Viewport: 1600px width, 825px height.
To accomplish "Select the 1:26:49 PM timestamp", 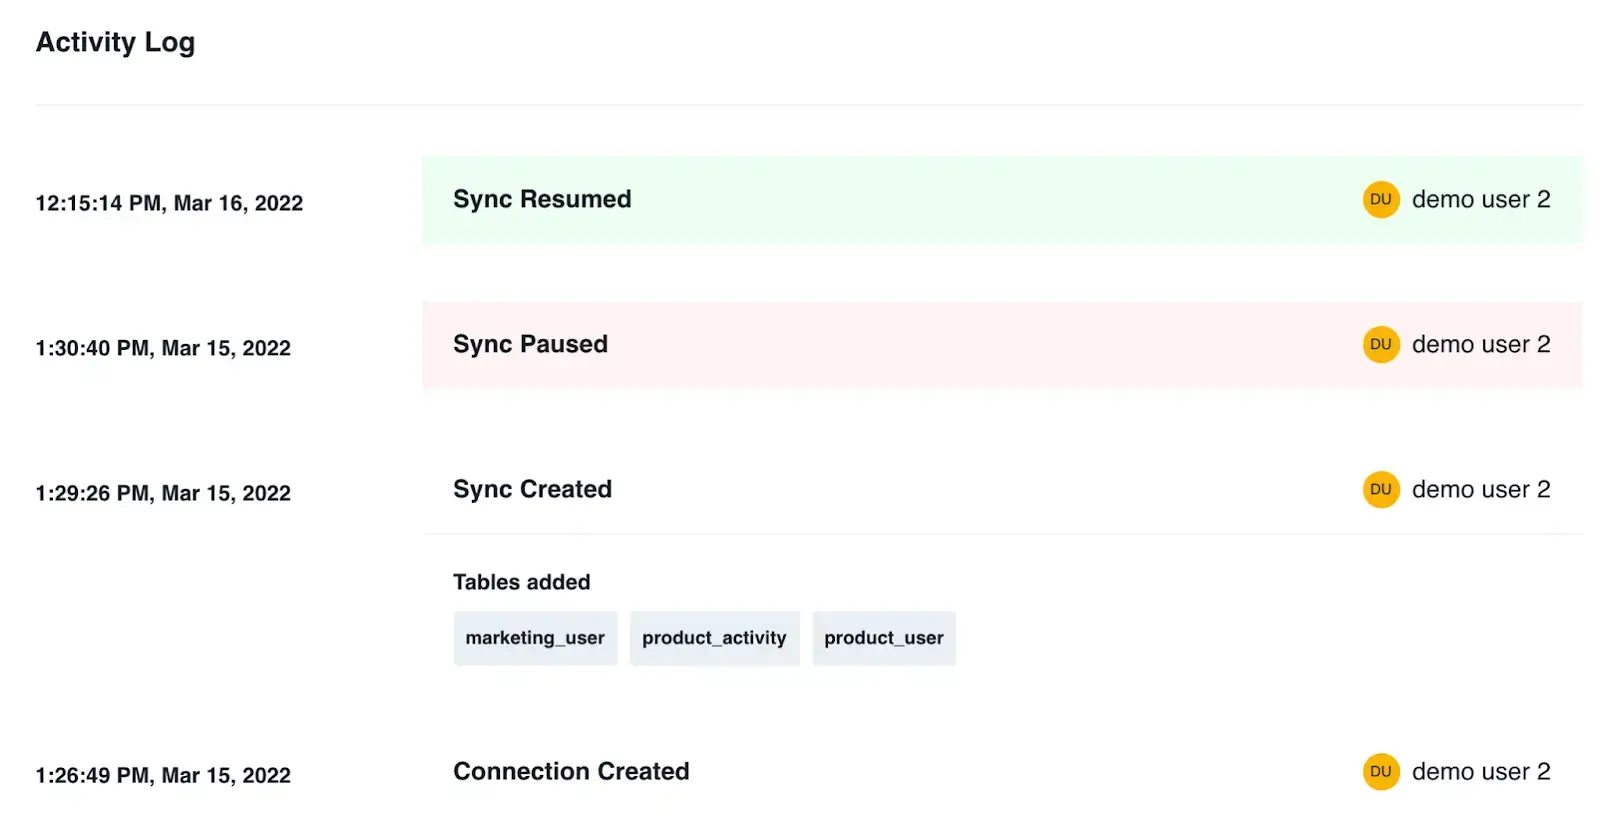I will [163, 775].
